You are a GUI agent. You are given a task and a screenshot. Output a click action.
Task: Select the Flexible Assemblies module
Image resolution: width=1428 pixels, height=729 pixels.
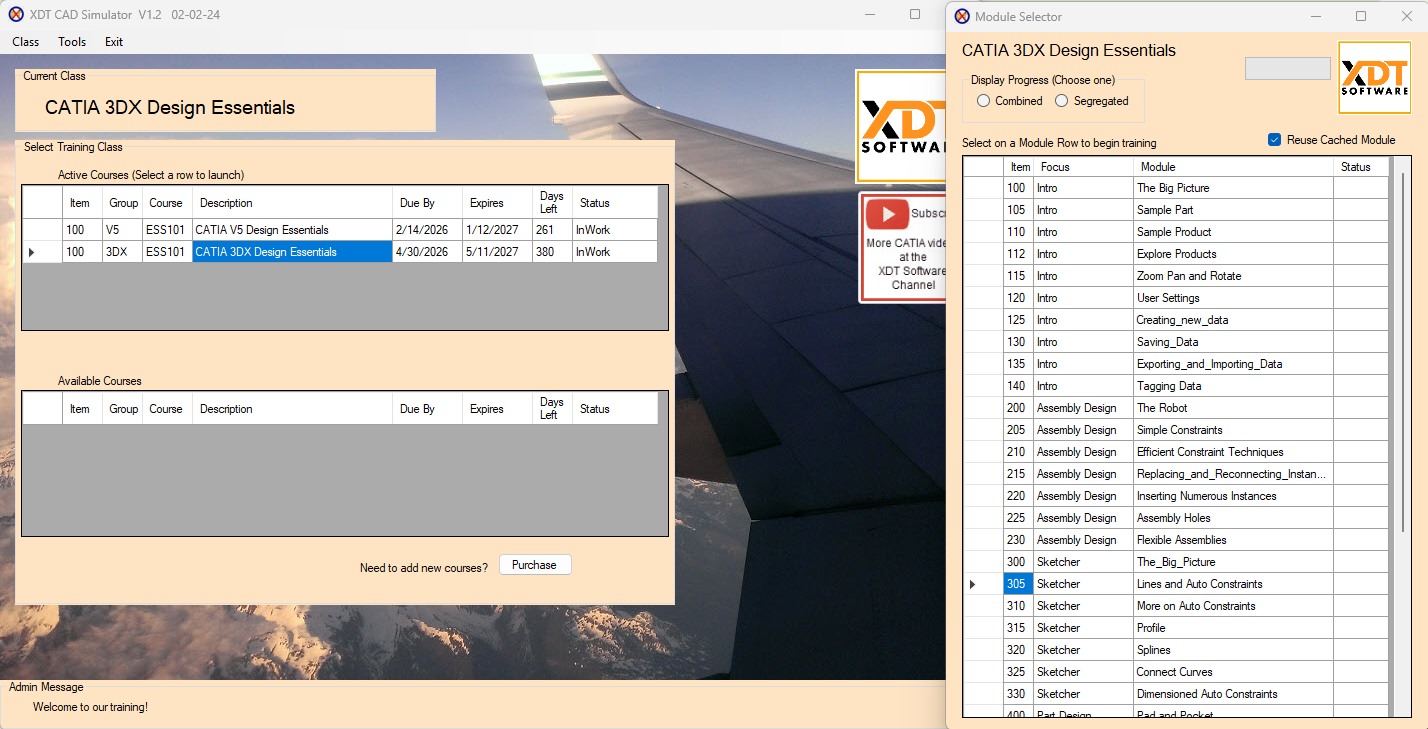[x=1176, y=540]
